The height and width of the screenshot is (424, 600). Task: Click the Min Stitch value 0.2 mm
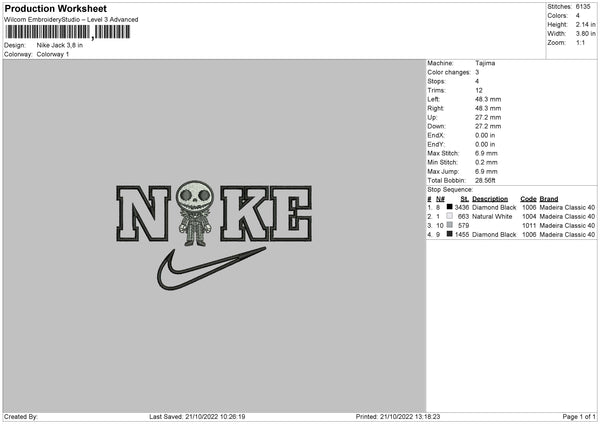coord(486,162)
